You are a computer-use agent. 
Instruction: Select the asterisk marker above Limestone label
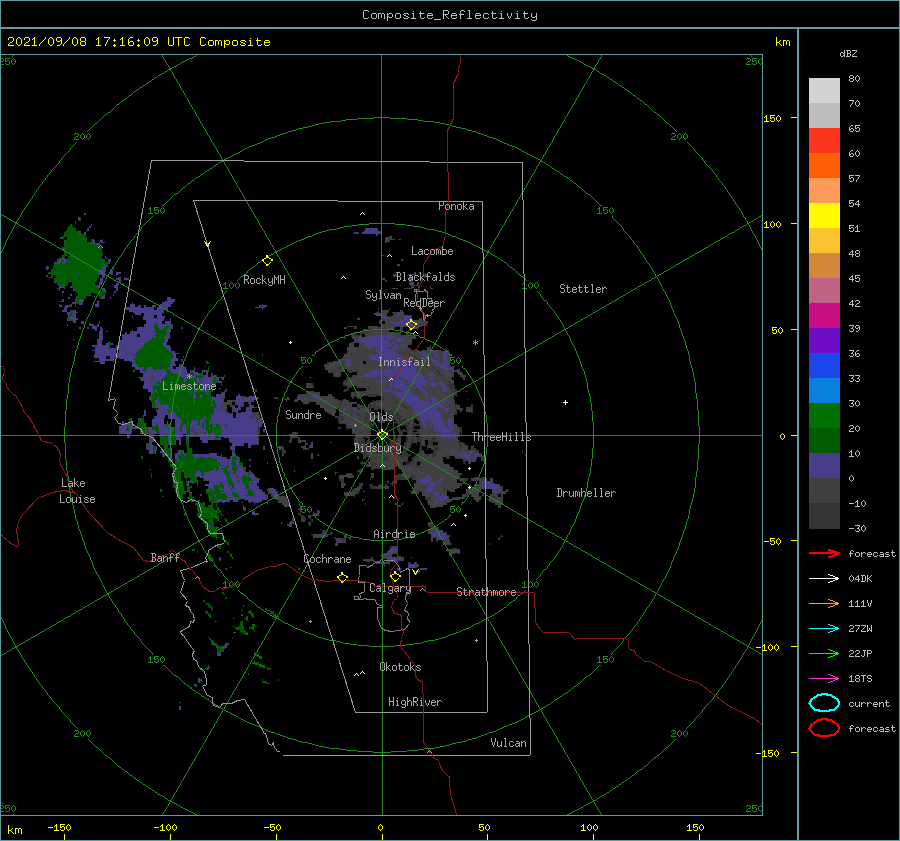pyautogui.click(x=189, y=377)
